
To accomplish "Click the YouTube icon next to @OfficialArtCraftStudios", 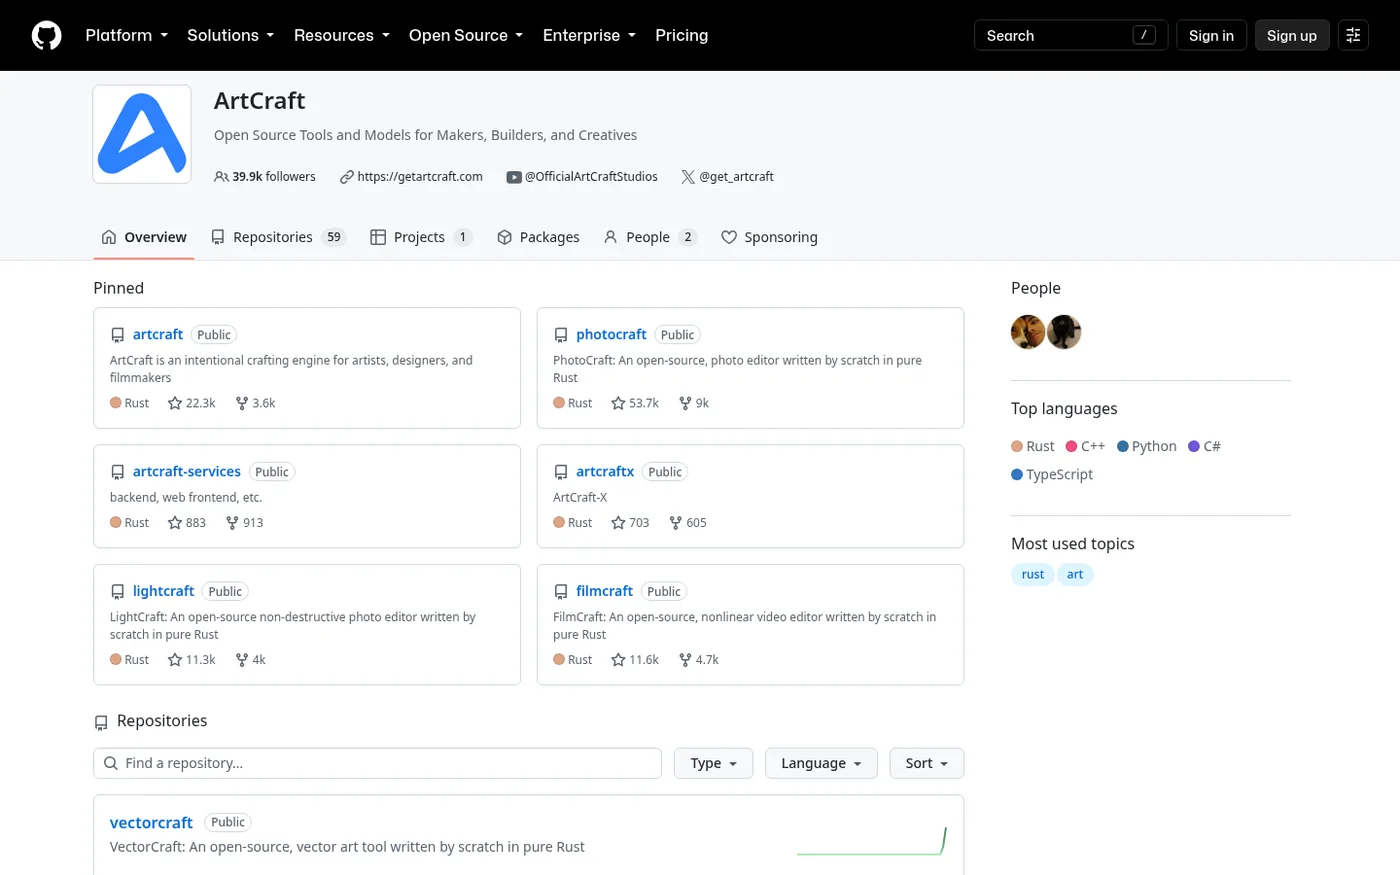I will pyautogui.click(x=514, y=177).
